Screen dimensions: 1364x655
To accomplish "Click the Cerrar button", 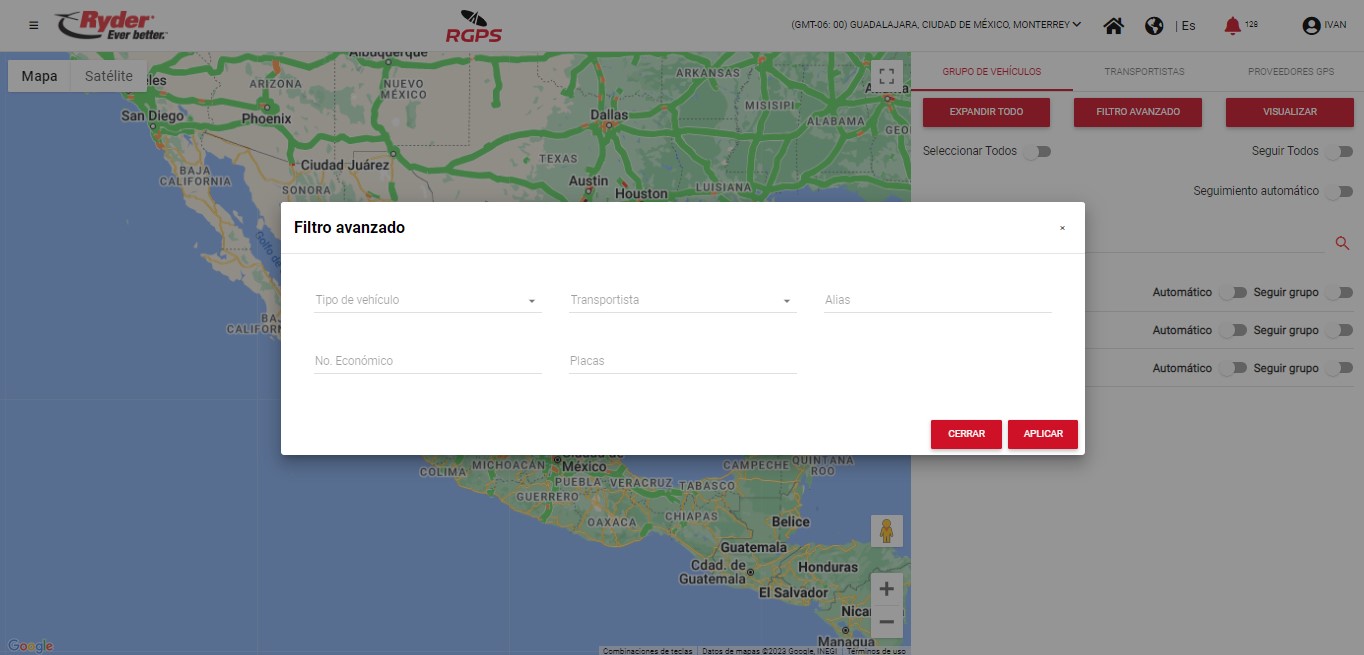I will tap(966, 434).
